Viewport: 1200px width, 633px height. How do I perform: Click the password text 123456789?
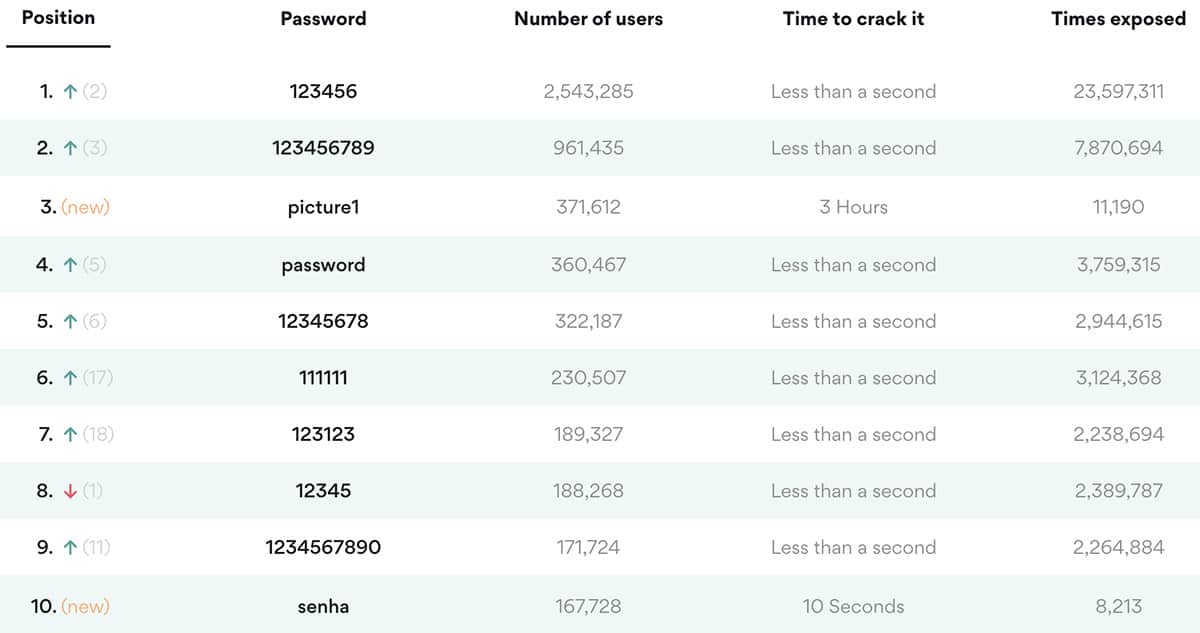tap(323, 148)
